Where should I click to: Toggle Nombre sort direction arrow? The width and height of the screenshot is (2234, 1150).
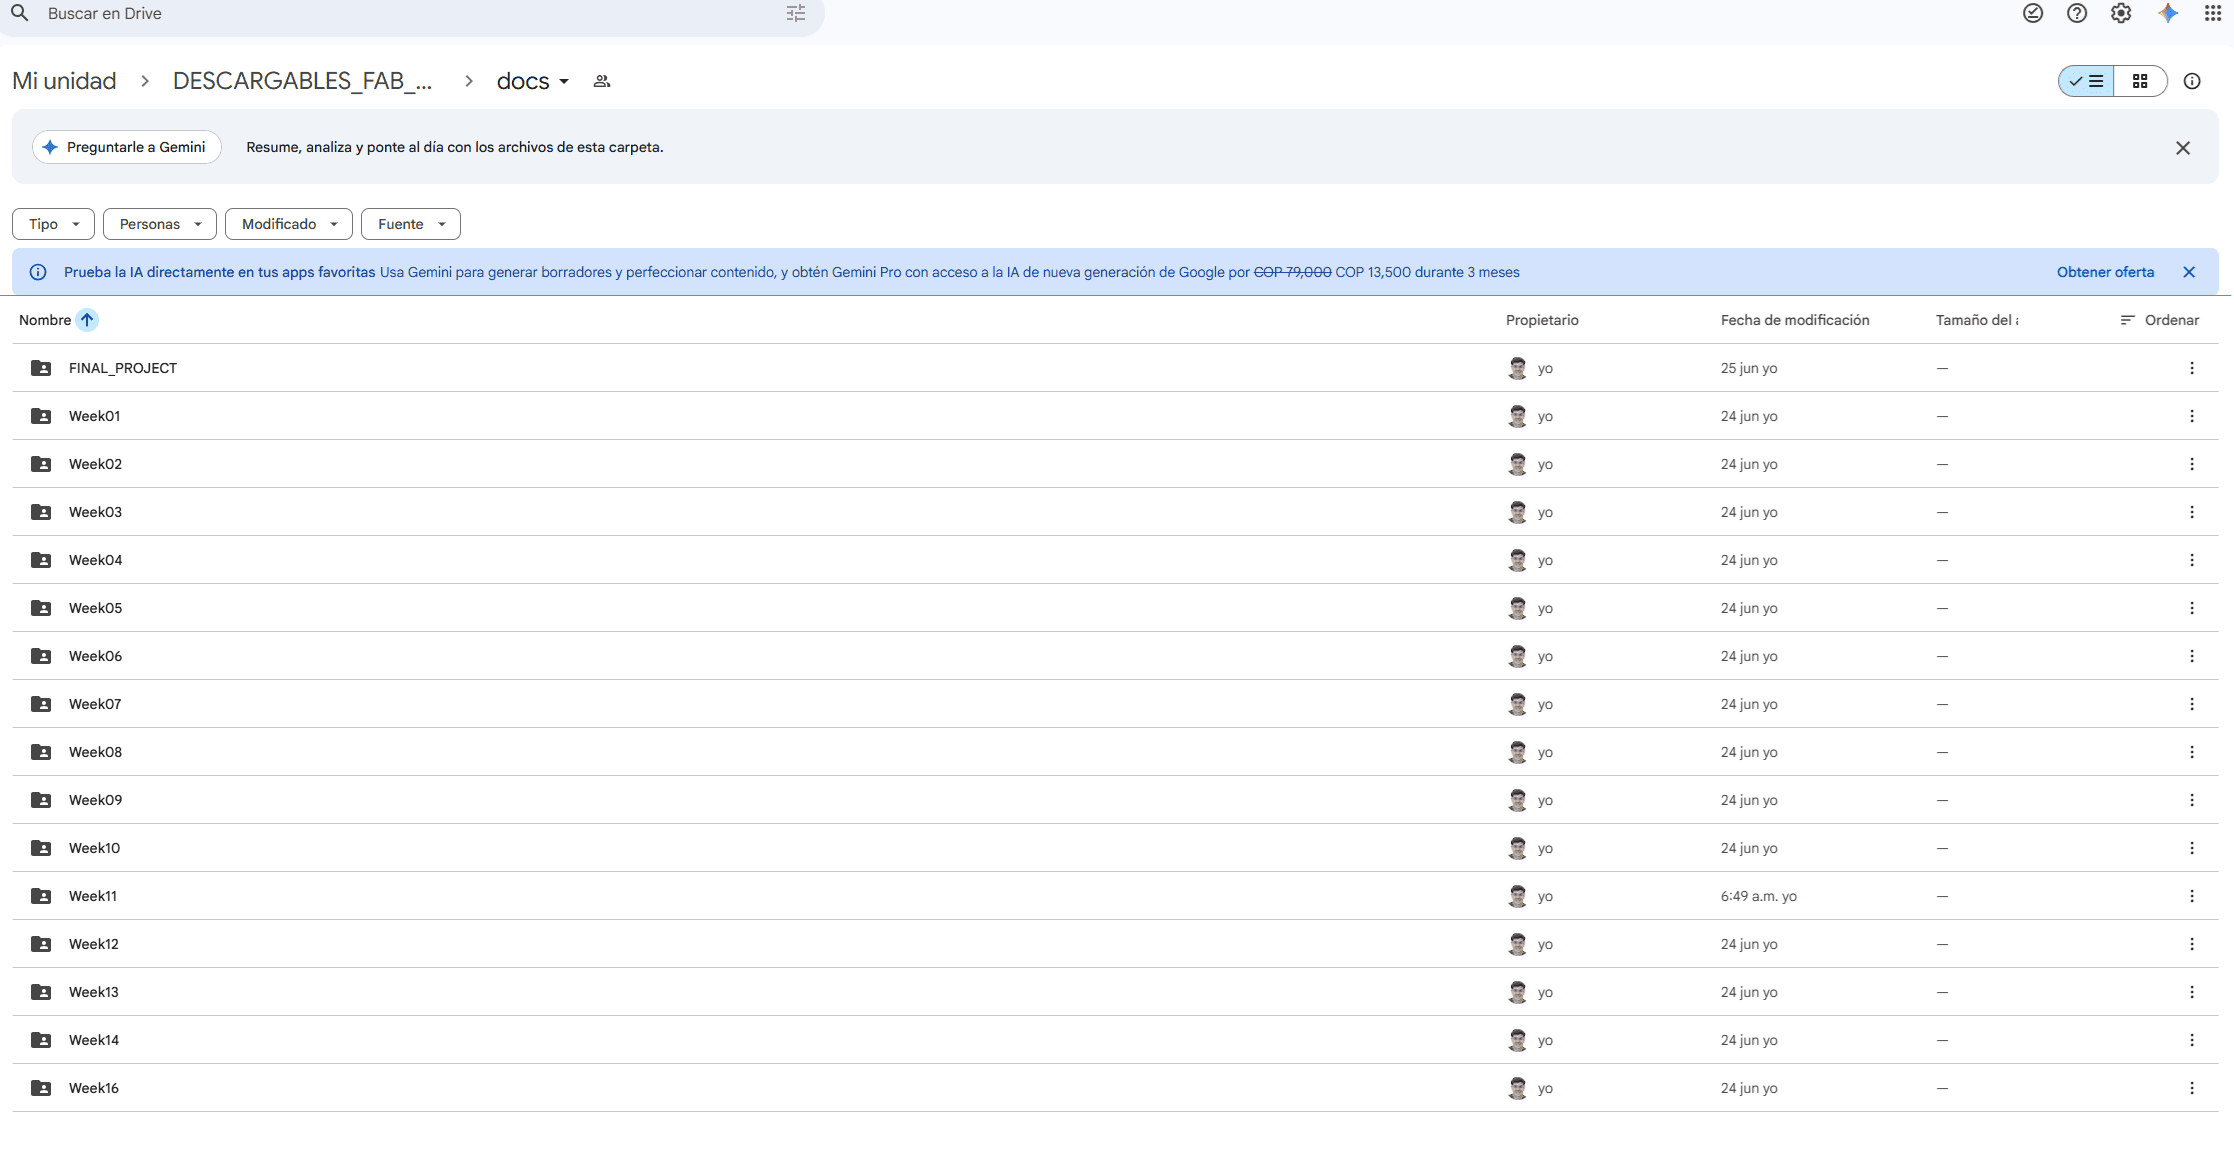[x=87, y=320]
